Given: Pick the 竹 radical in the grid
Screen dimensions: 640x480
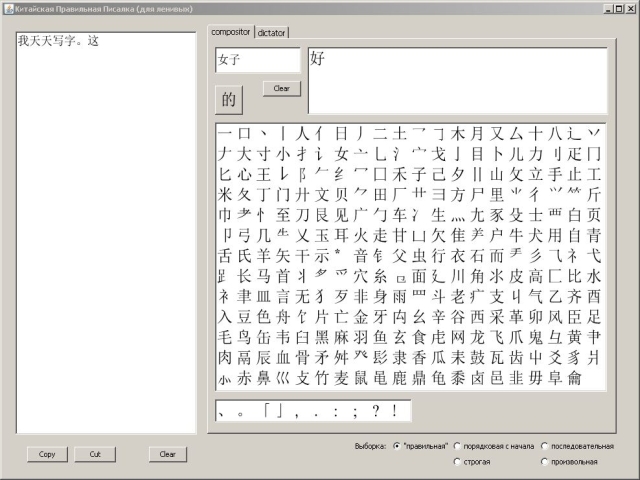Looking at the screenshot, I should [x=322, y=378].
